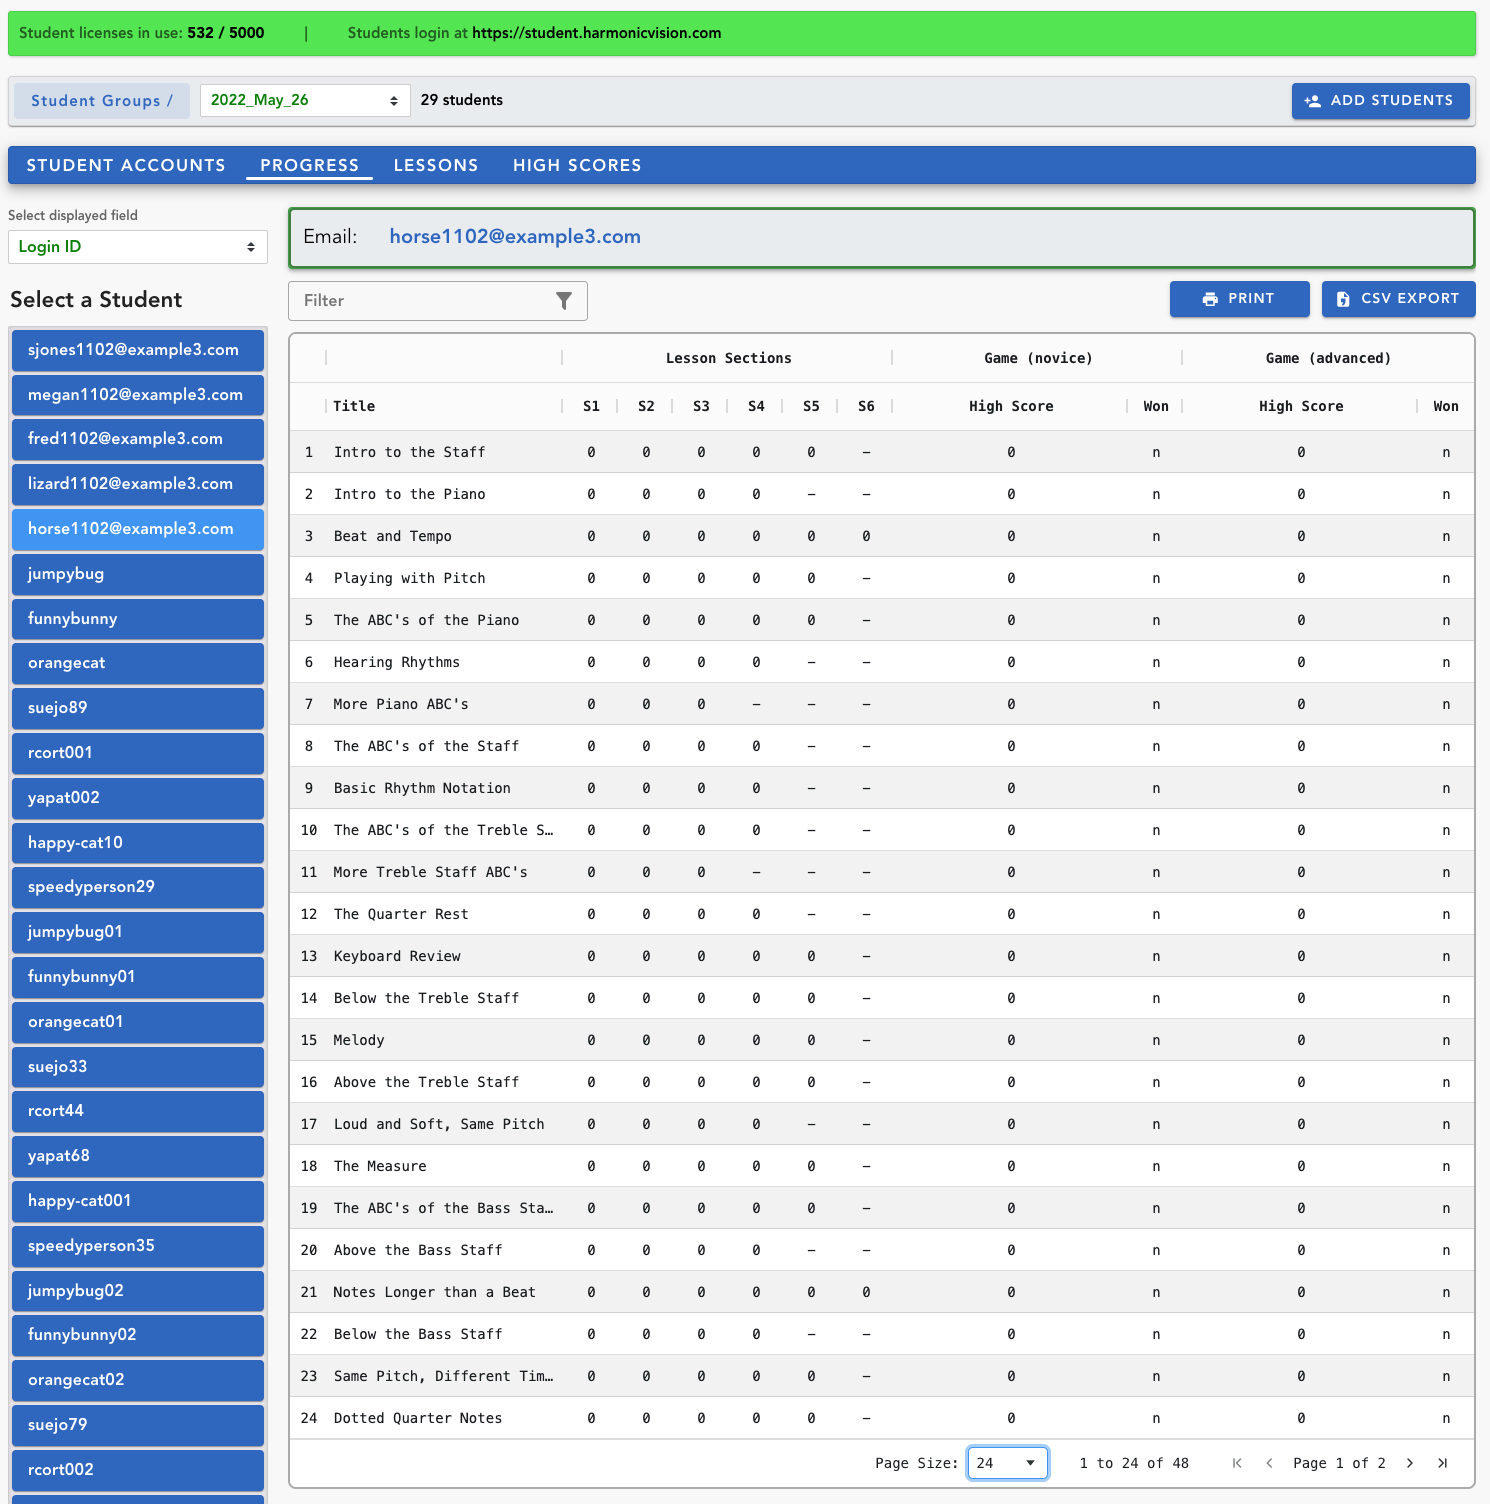Select student funnybunny from the list
Viewport: 1490px width, 1504px height.
138,619
